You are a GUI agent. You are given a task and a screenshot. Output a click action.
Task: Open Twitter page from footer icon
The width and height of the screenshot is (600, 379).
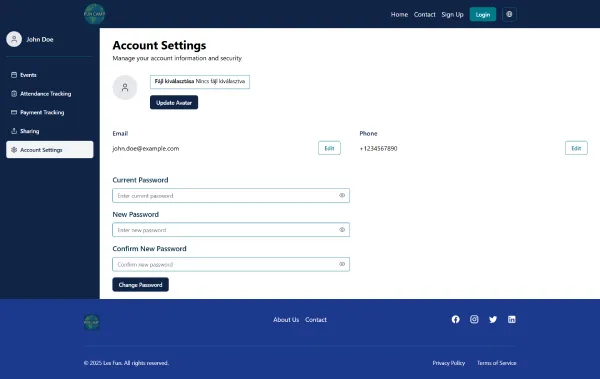[493, 319]
